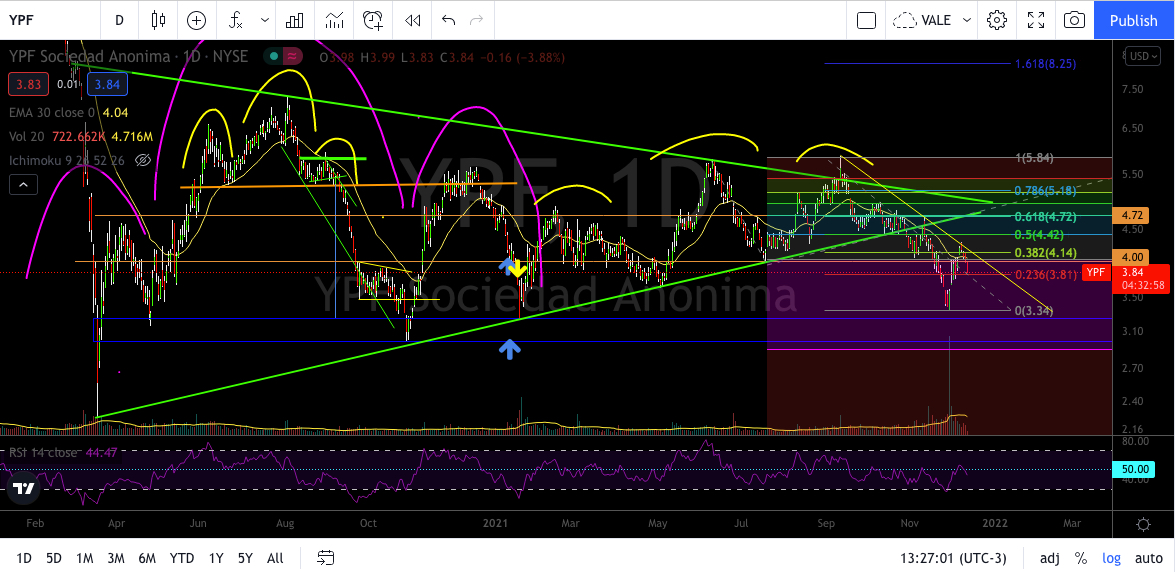Screen dimensions: 1175x572
Task: Select the 0(3.34) Fibonacci level label
Action: tap(1034, 310)
